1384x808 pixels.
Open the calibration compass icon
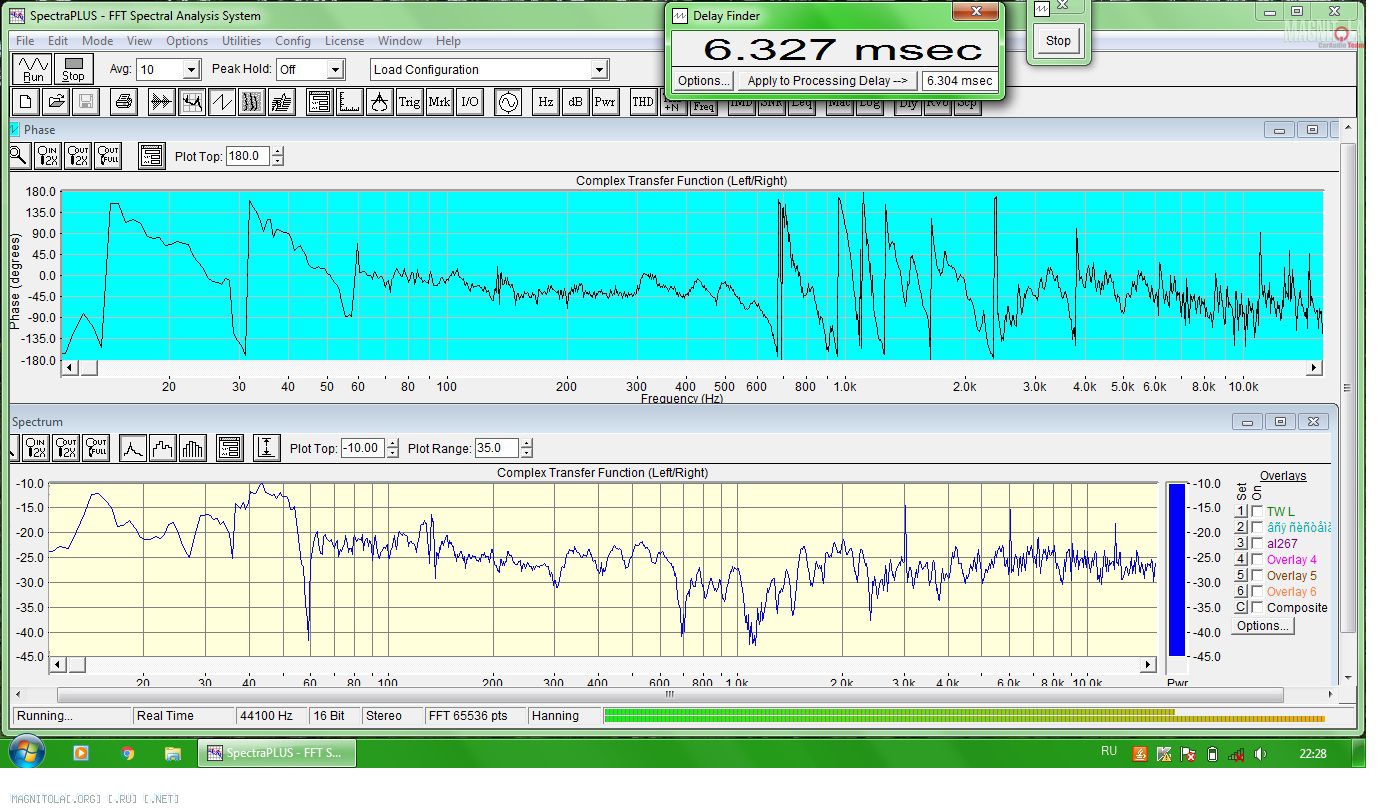click(380, 101)
